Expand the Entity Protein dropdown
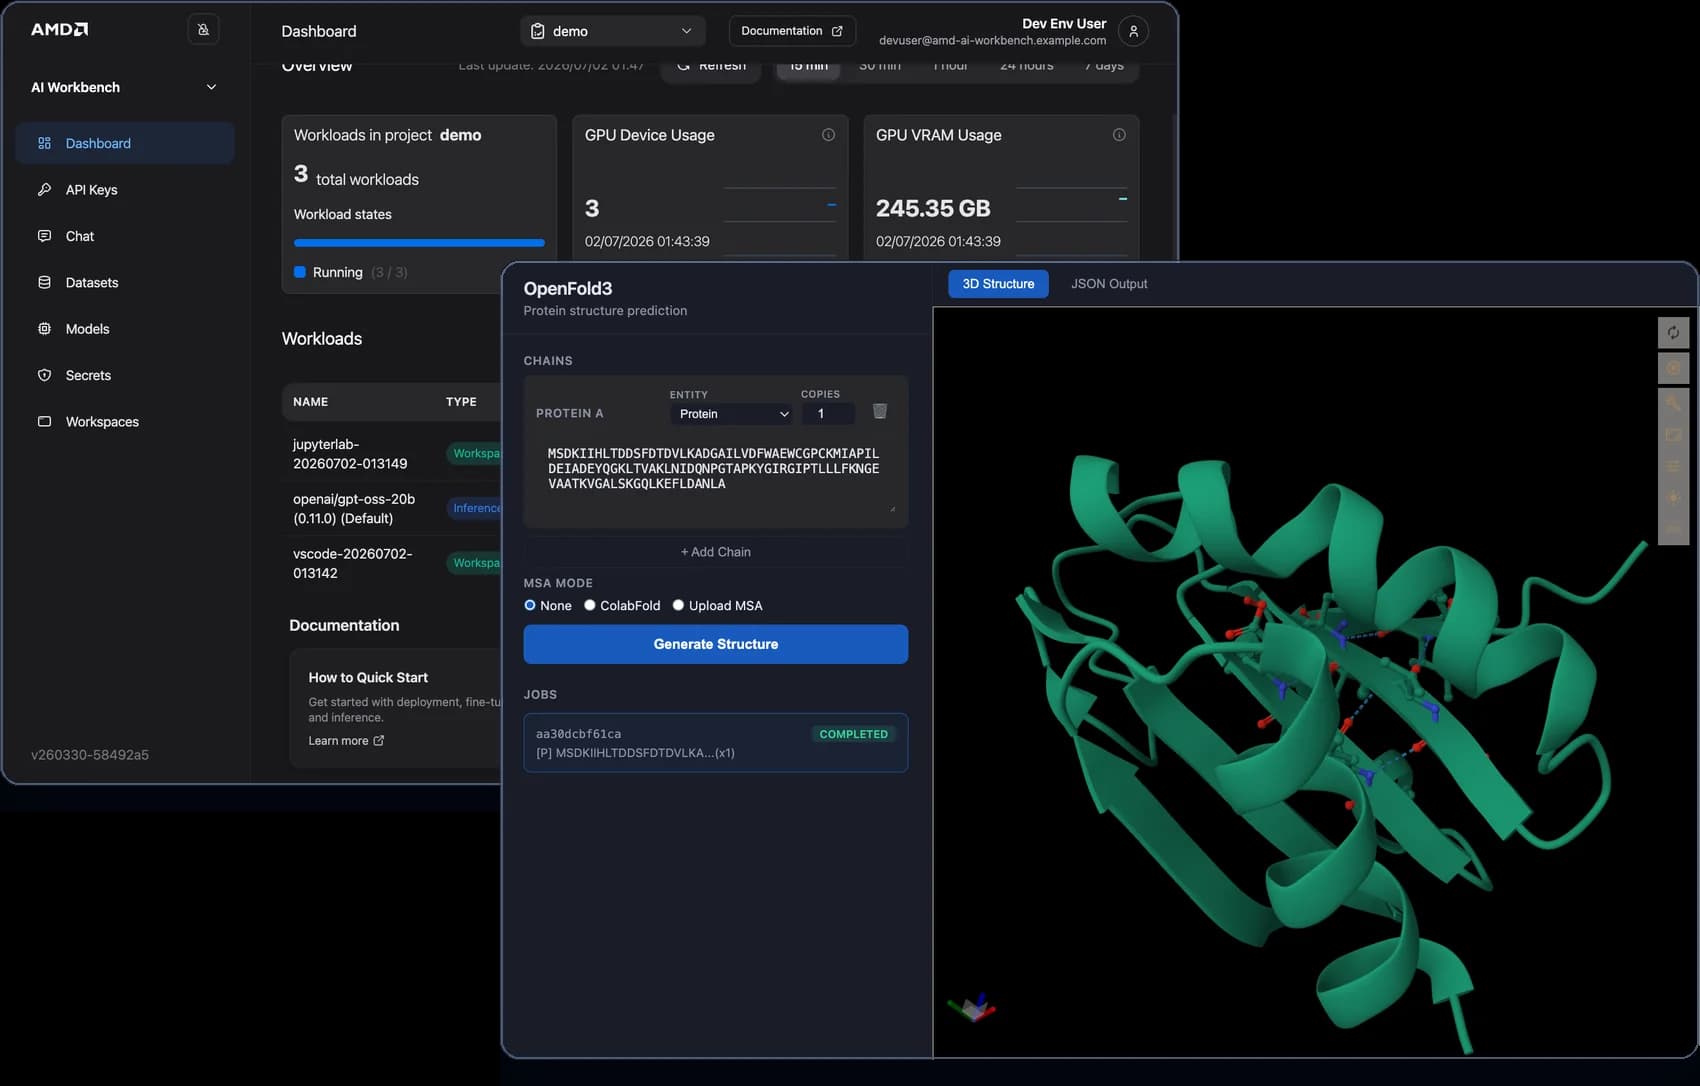Image resolution: width=1700 pixels, height=1086 pixels. point(733,414)
